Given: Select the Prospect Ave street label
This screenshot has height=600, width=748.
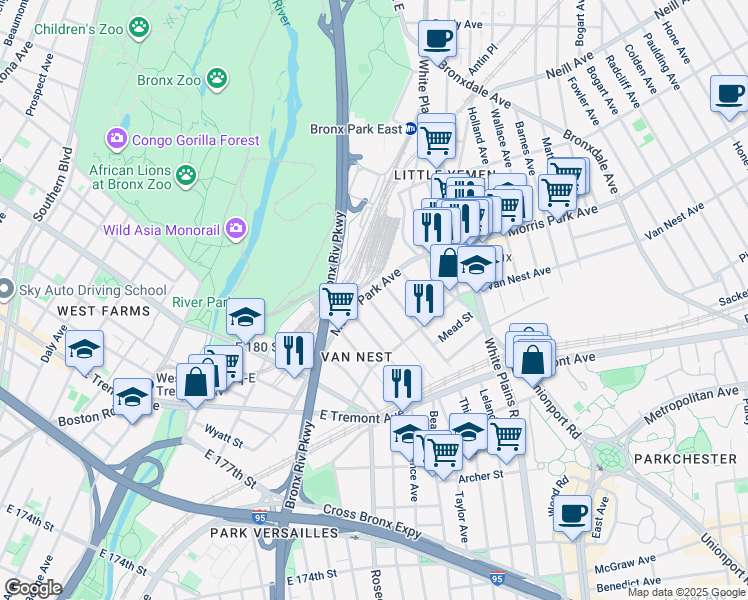Looking at the screenshot, I should 39,85.
